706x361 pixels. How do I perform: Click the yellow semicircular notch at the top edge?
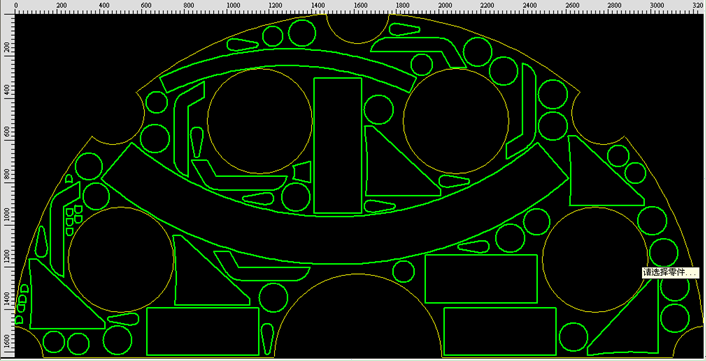pos(358,29)
